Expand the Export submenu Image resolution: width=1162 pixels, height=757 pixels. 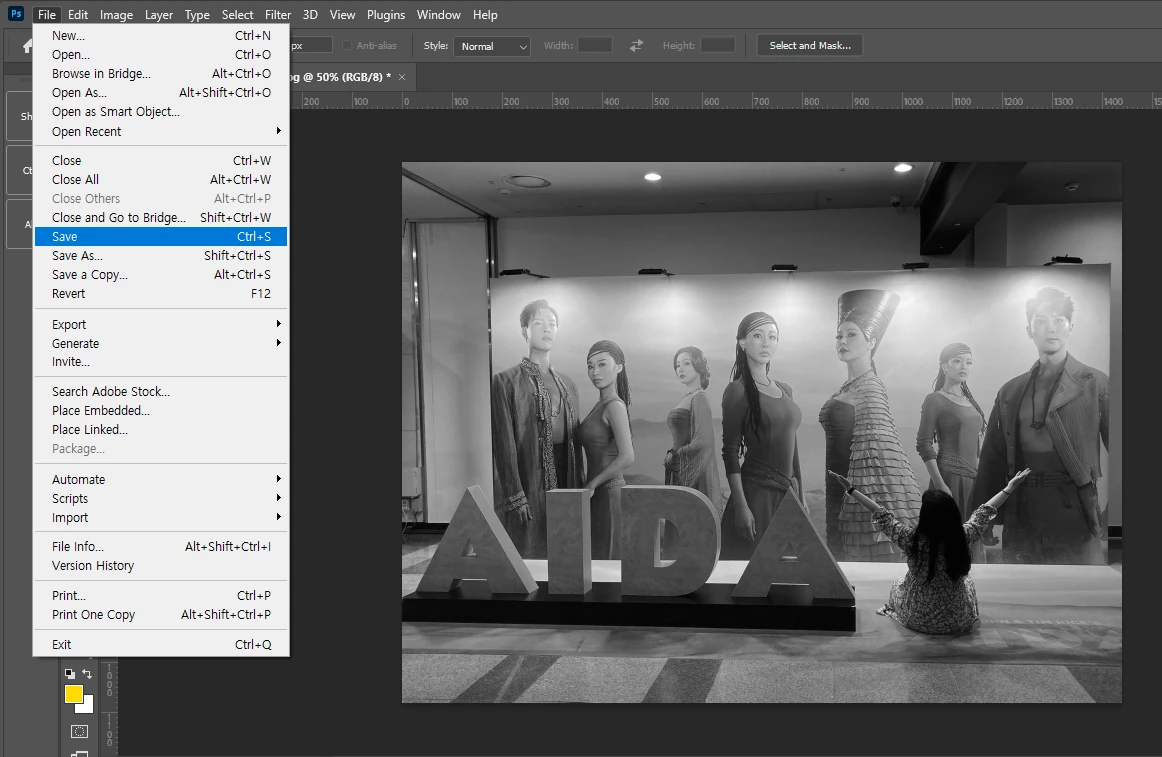click(x=161, y=324)
